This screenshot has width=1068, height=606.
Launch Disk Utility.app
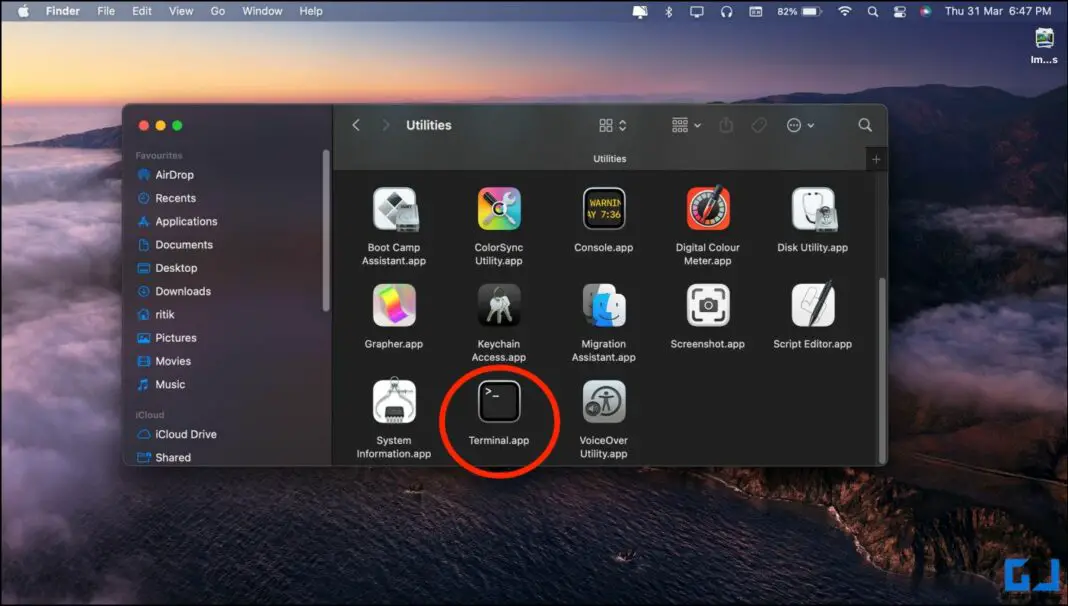pos(811,210)
